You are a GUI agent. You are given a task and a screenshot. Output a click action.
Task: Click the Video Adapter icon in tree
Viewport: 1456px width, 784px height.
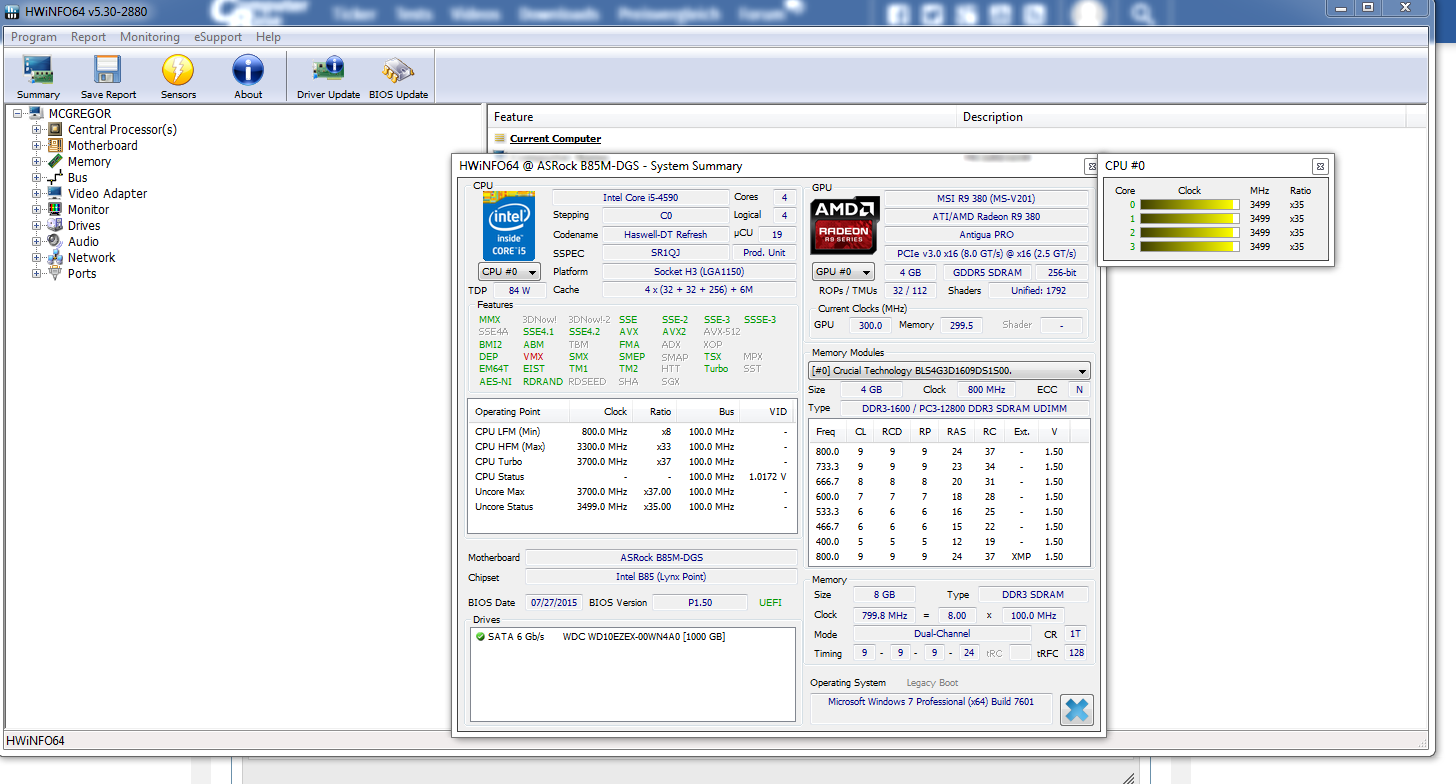pos(55,193)
